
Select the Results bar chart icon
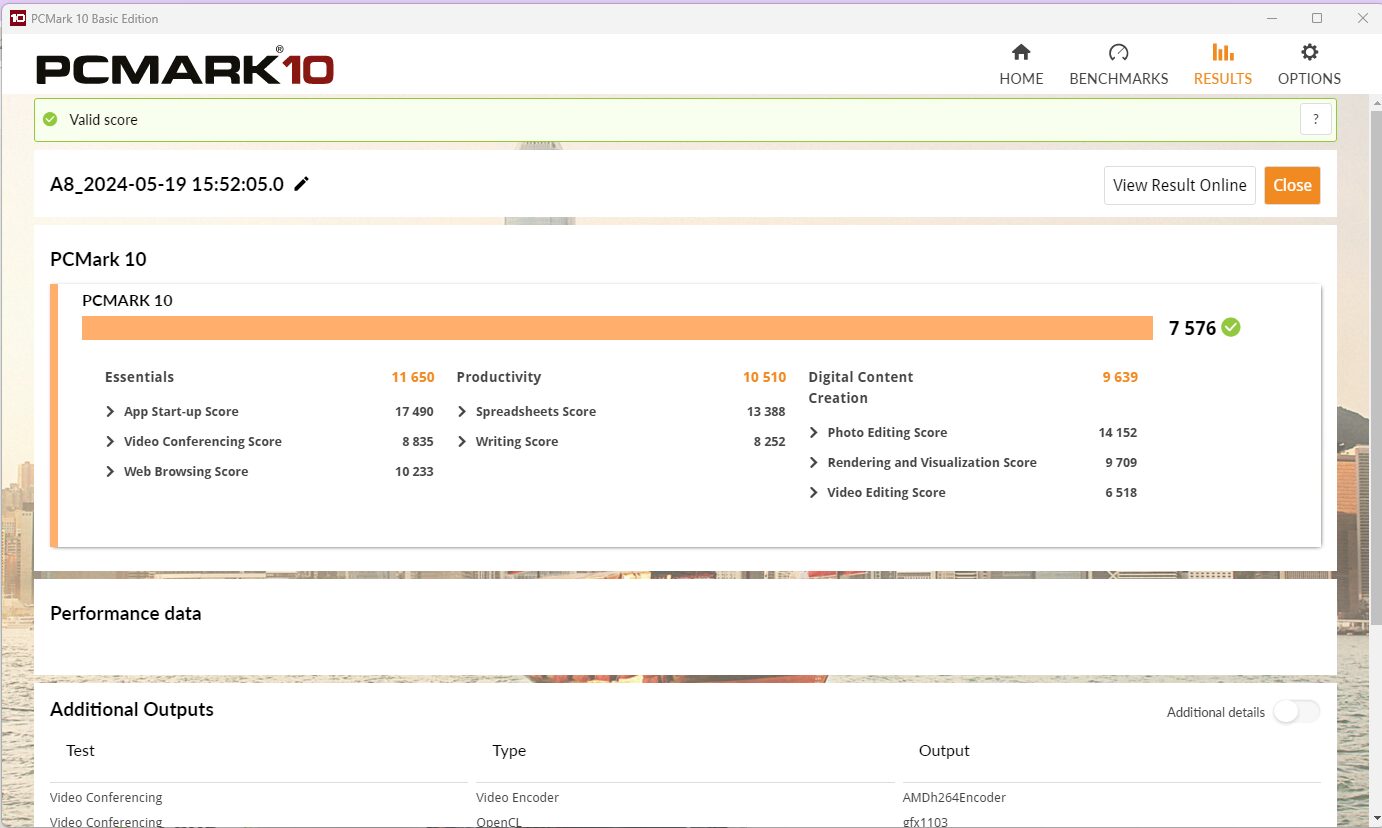[x=1222, y=53]
